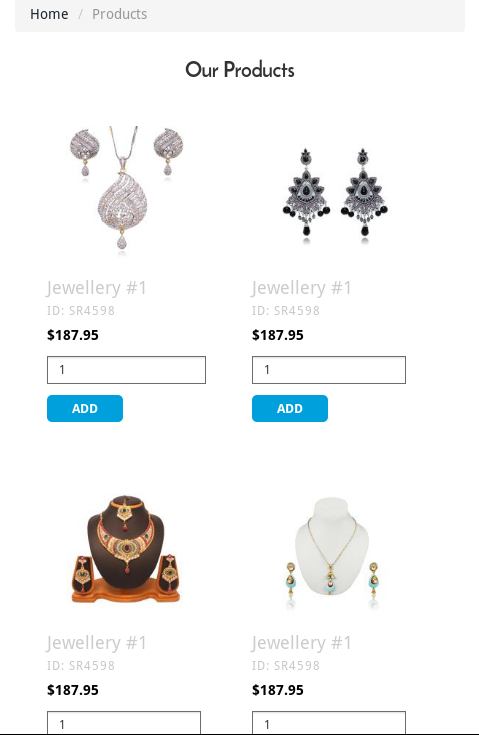Go to Home breadcrumb link
Viewport: 479px width, 735px height.
pos(49,14)
